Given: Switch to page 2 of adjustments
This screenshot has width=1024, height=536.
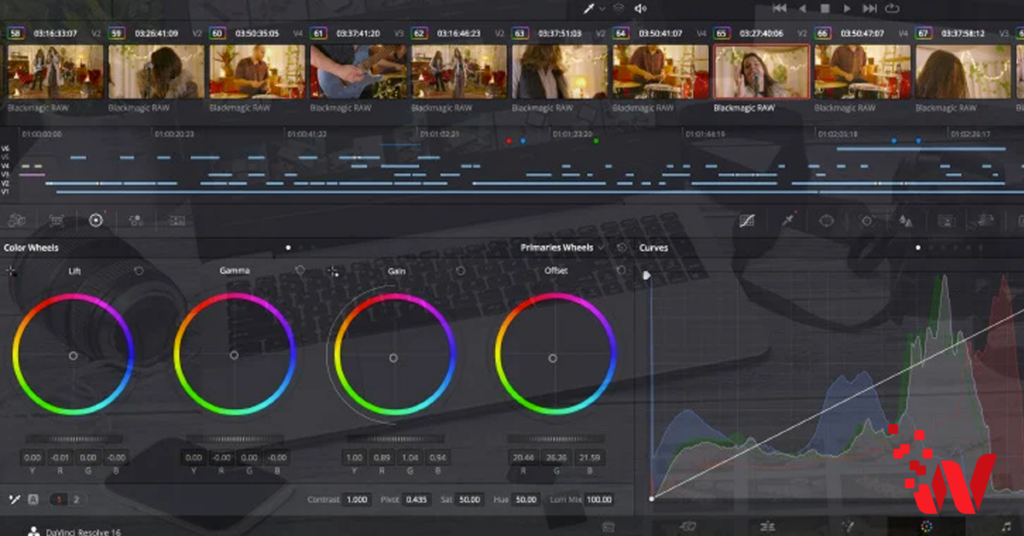Looking at the screenshot, I should pos(76,499).
